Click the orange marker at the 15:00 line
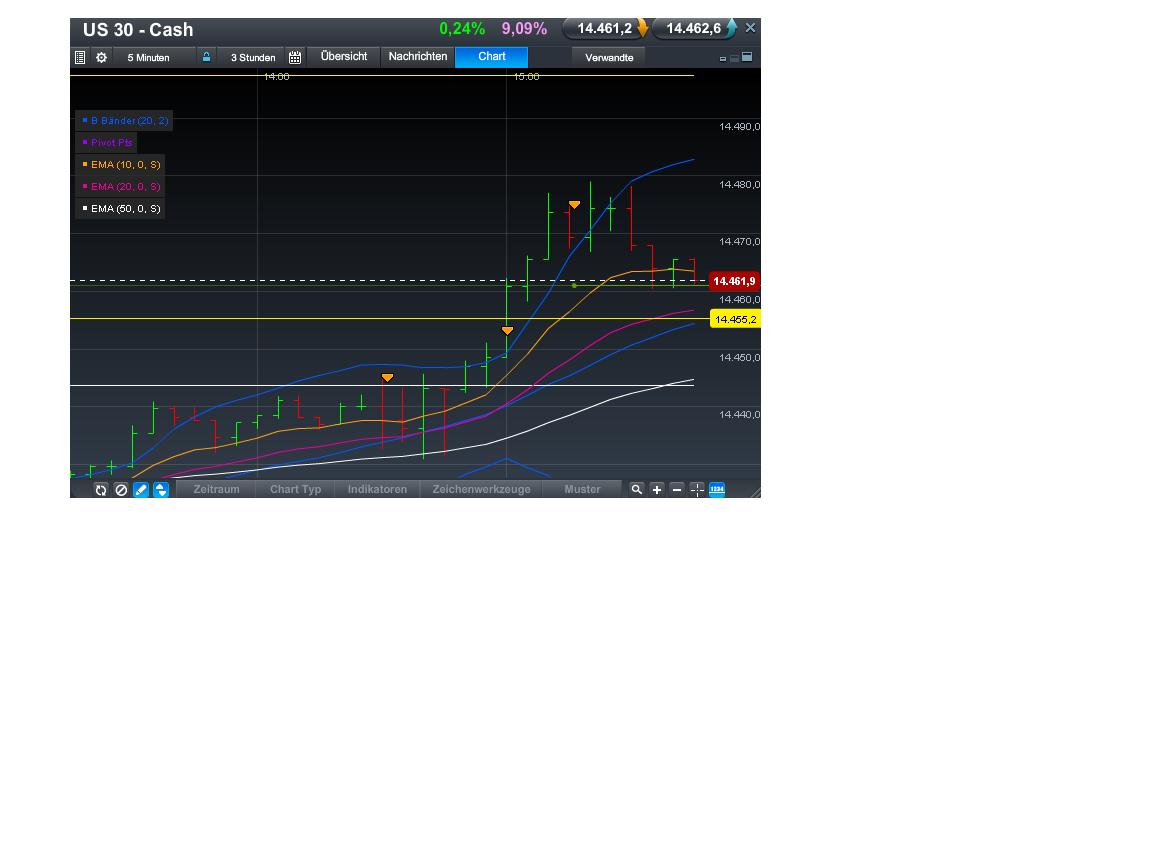The height and width of the screenshot is (864, 1152). click(x=507, y=331)
